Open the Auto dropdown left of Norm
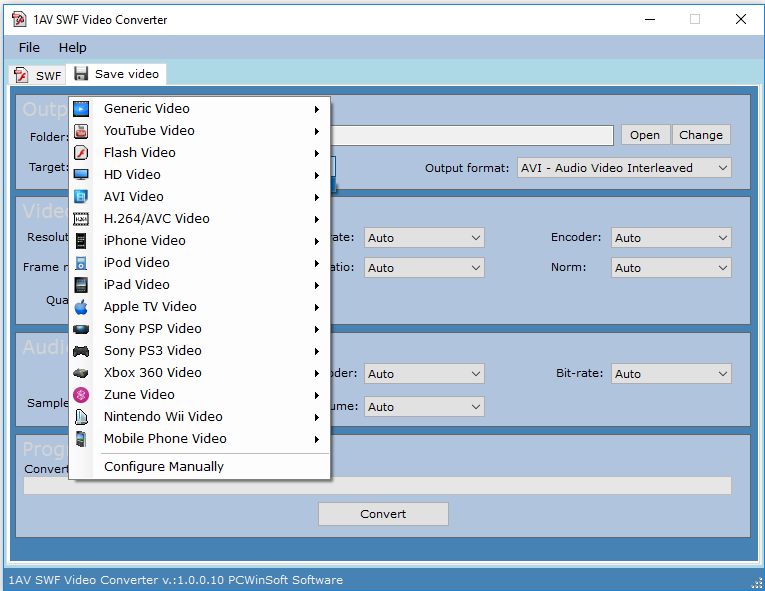Screen dimensions: 765x591 [424, 268]
